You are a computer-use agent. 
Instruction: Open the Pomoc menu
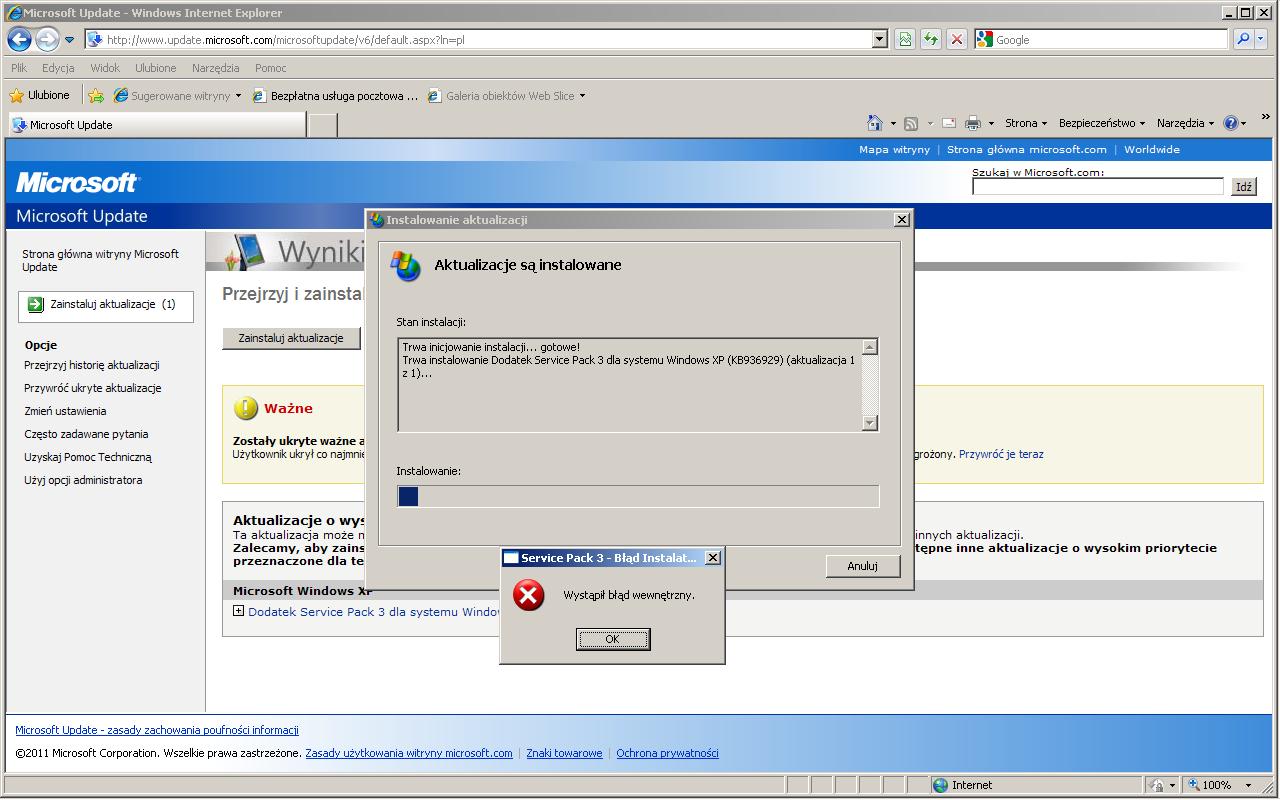(271, 68)
